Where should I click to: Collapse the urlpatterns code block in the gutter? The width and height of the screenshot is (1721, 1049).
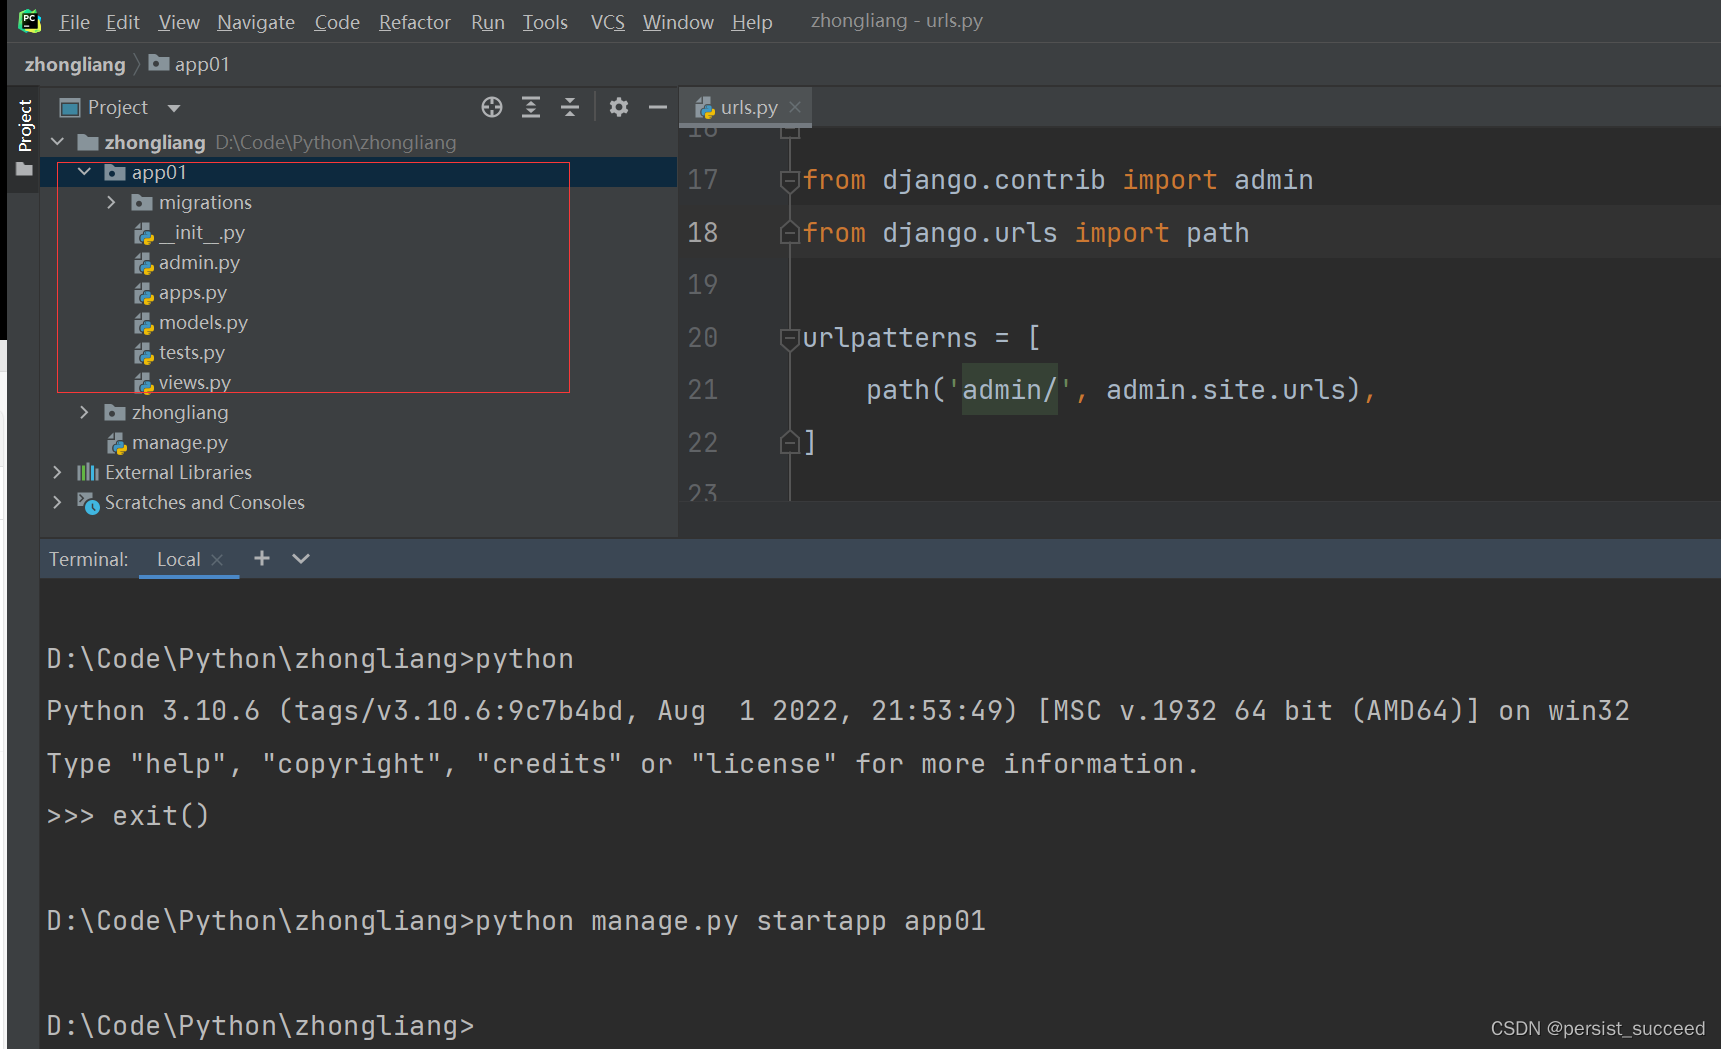789,338
